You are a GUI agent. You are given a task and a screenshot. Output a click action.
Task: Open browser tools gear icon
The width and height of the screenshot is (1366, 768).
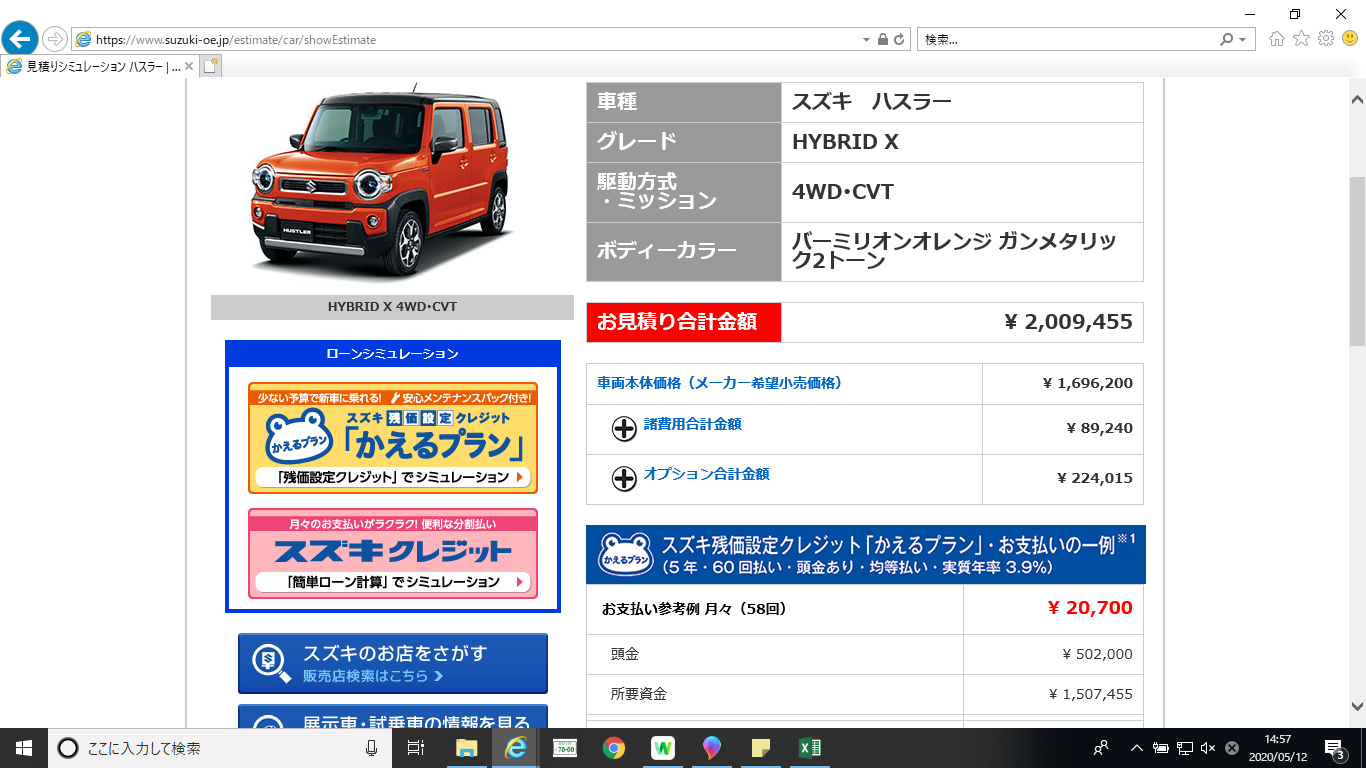point(1326,39)
